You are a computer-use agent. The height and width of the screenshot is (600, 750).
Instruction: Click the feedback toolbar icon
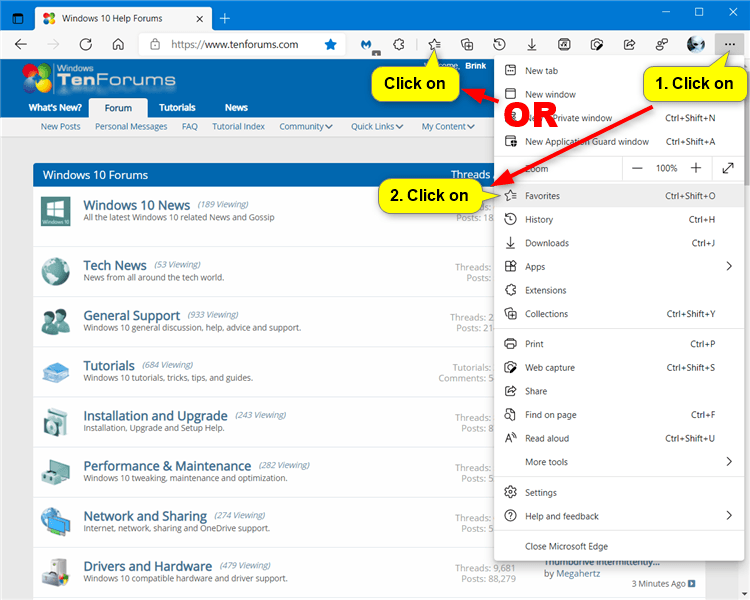coord(662,44)
